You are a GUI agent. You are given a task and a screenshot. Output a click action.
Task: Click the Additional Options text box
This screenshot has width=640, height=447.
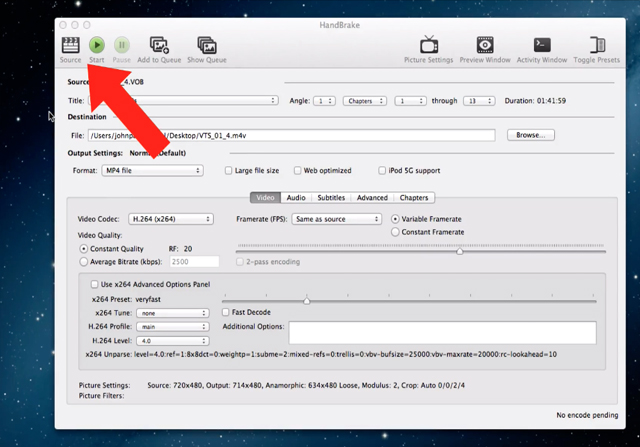(442, 333)
